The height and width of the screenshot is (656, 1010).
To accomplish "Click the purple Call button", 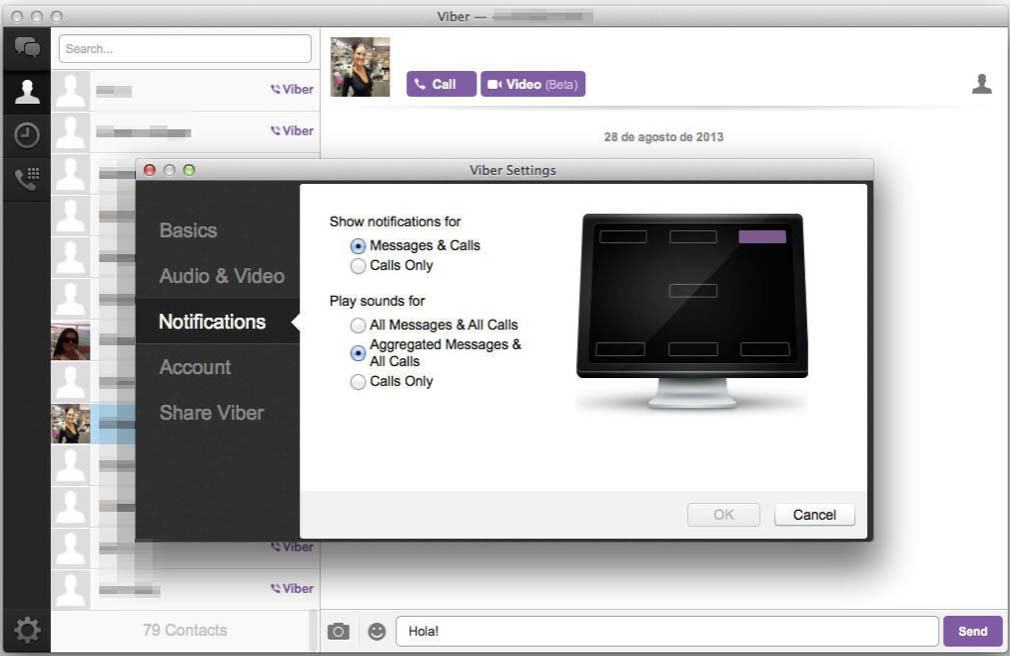I will click(441, 84).
